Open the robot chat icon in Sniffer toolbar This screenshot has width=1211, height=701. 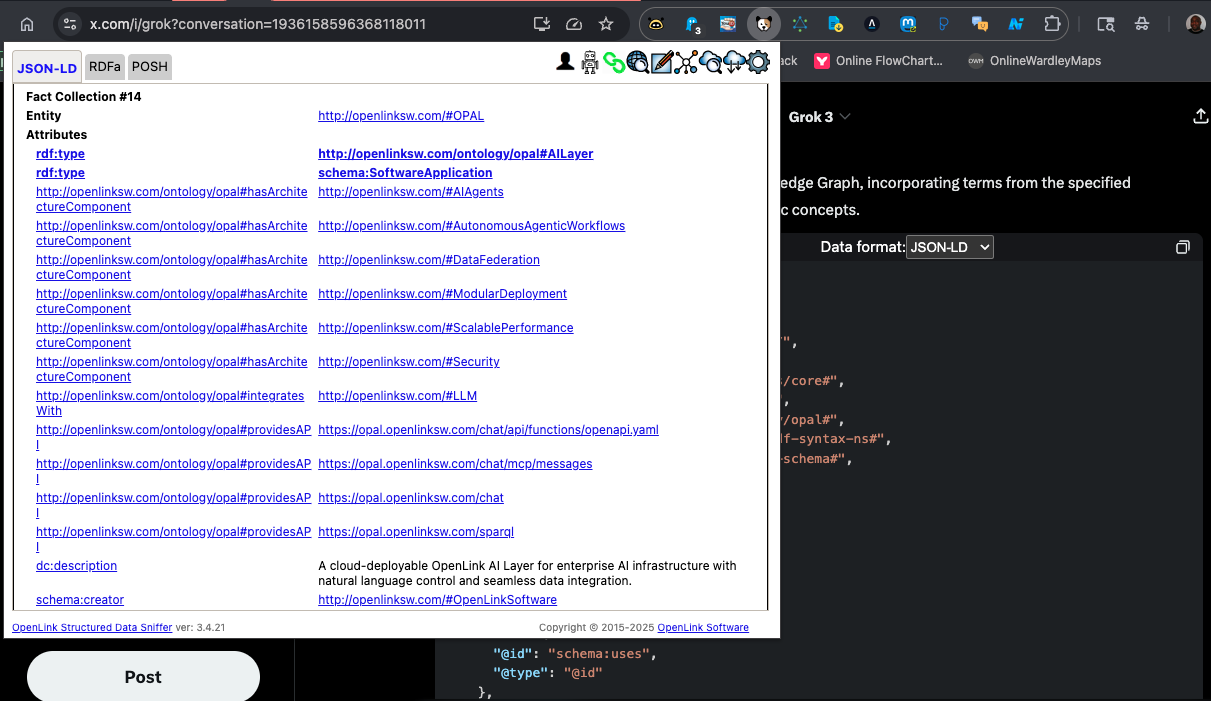[590, 63]
